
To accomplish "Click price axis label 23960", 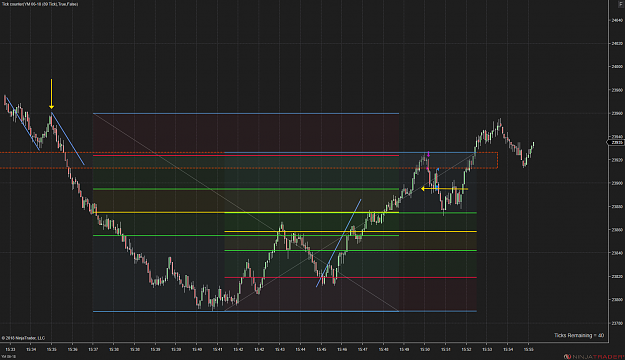I will click(617, 113).
